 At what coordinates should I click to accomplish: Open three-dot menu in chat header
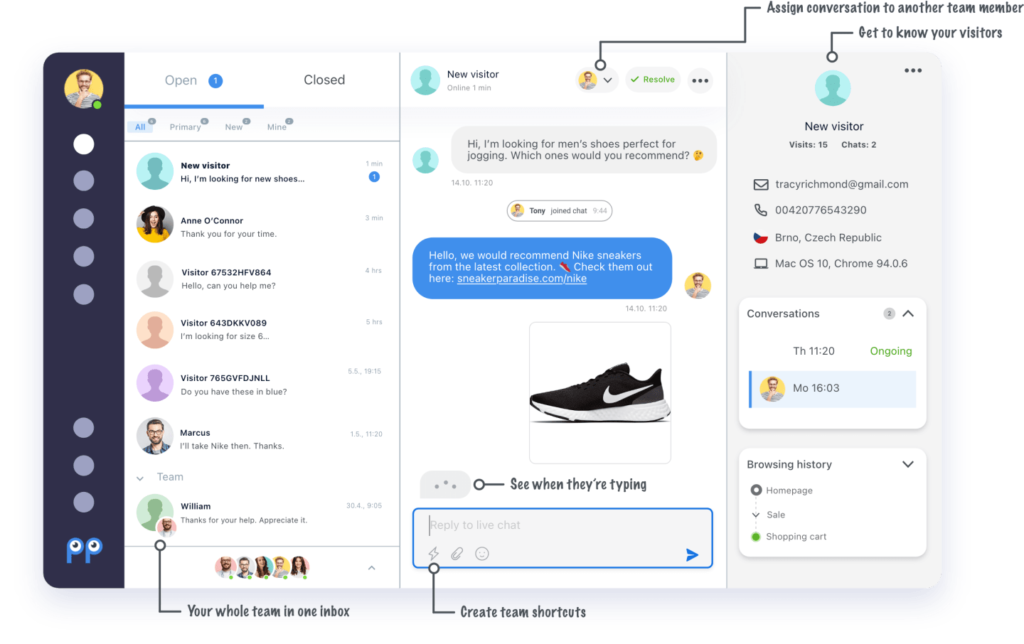[700, 80]
